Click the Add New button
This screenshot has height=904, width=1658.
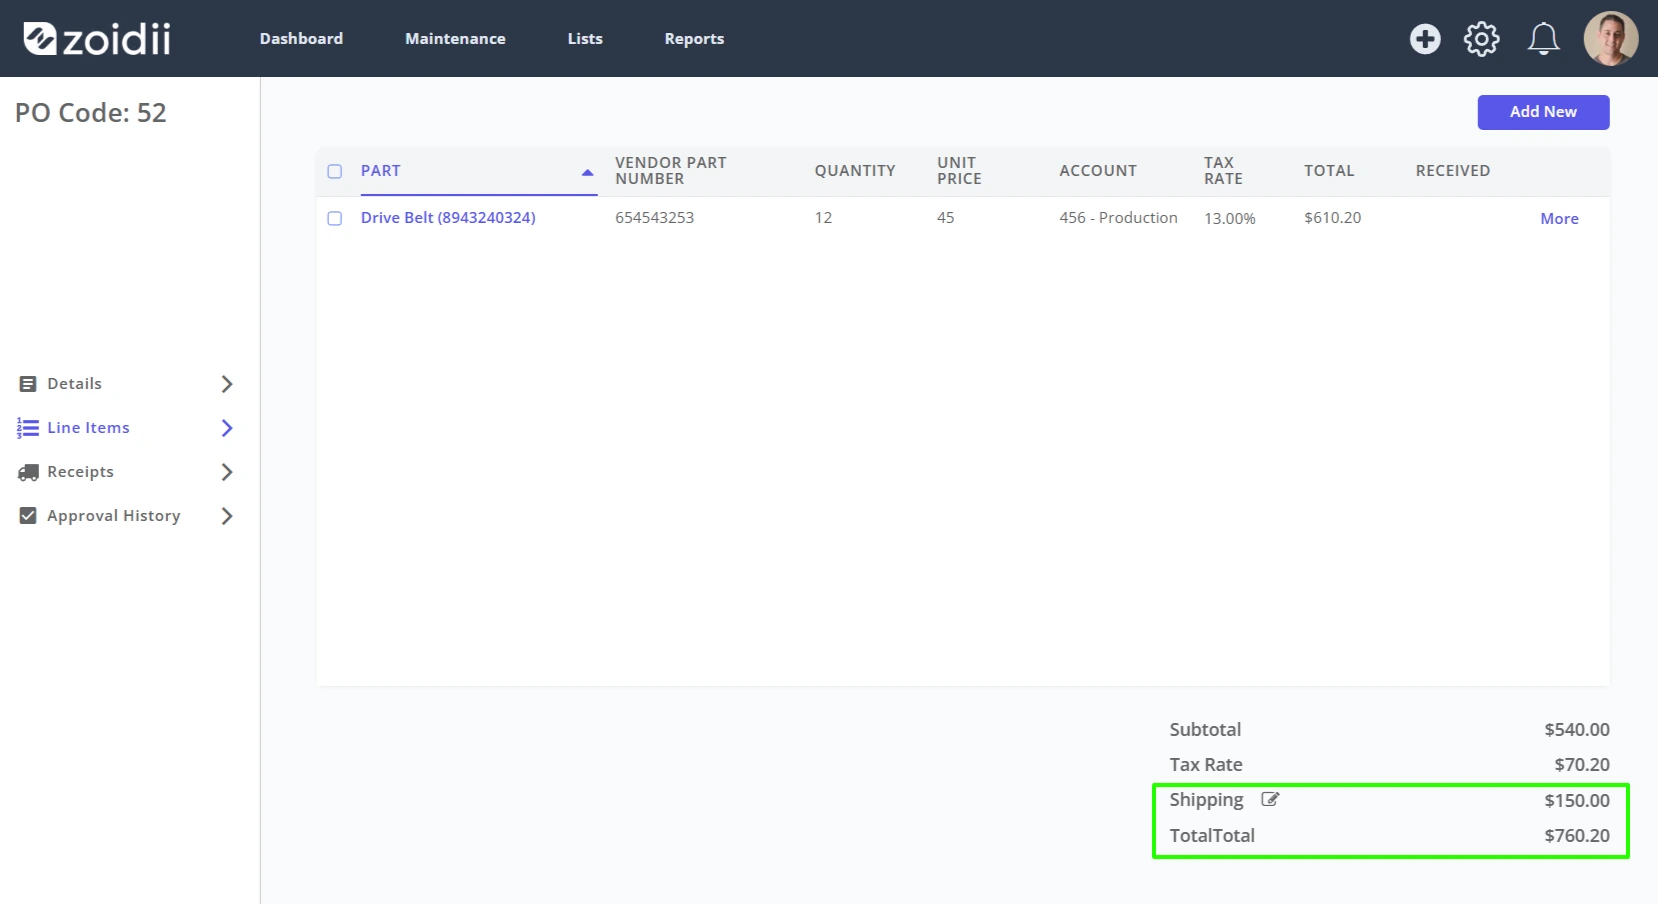(x=1543, y=112)
